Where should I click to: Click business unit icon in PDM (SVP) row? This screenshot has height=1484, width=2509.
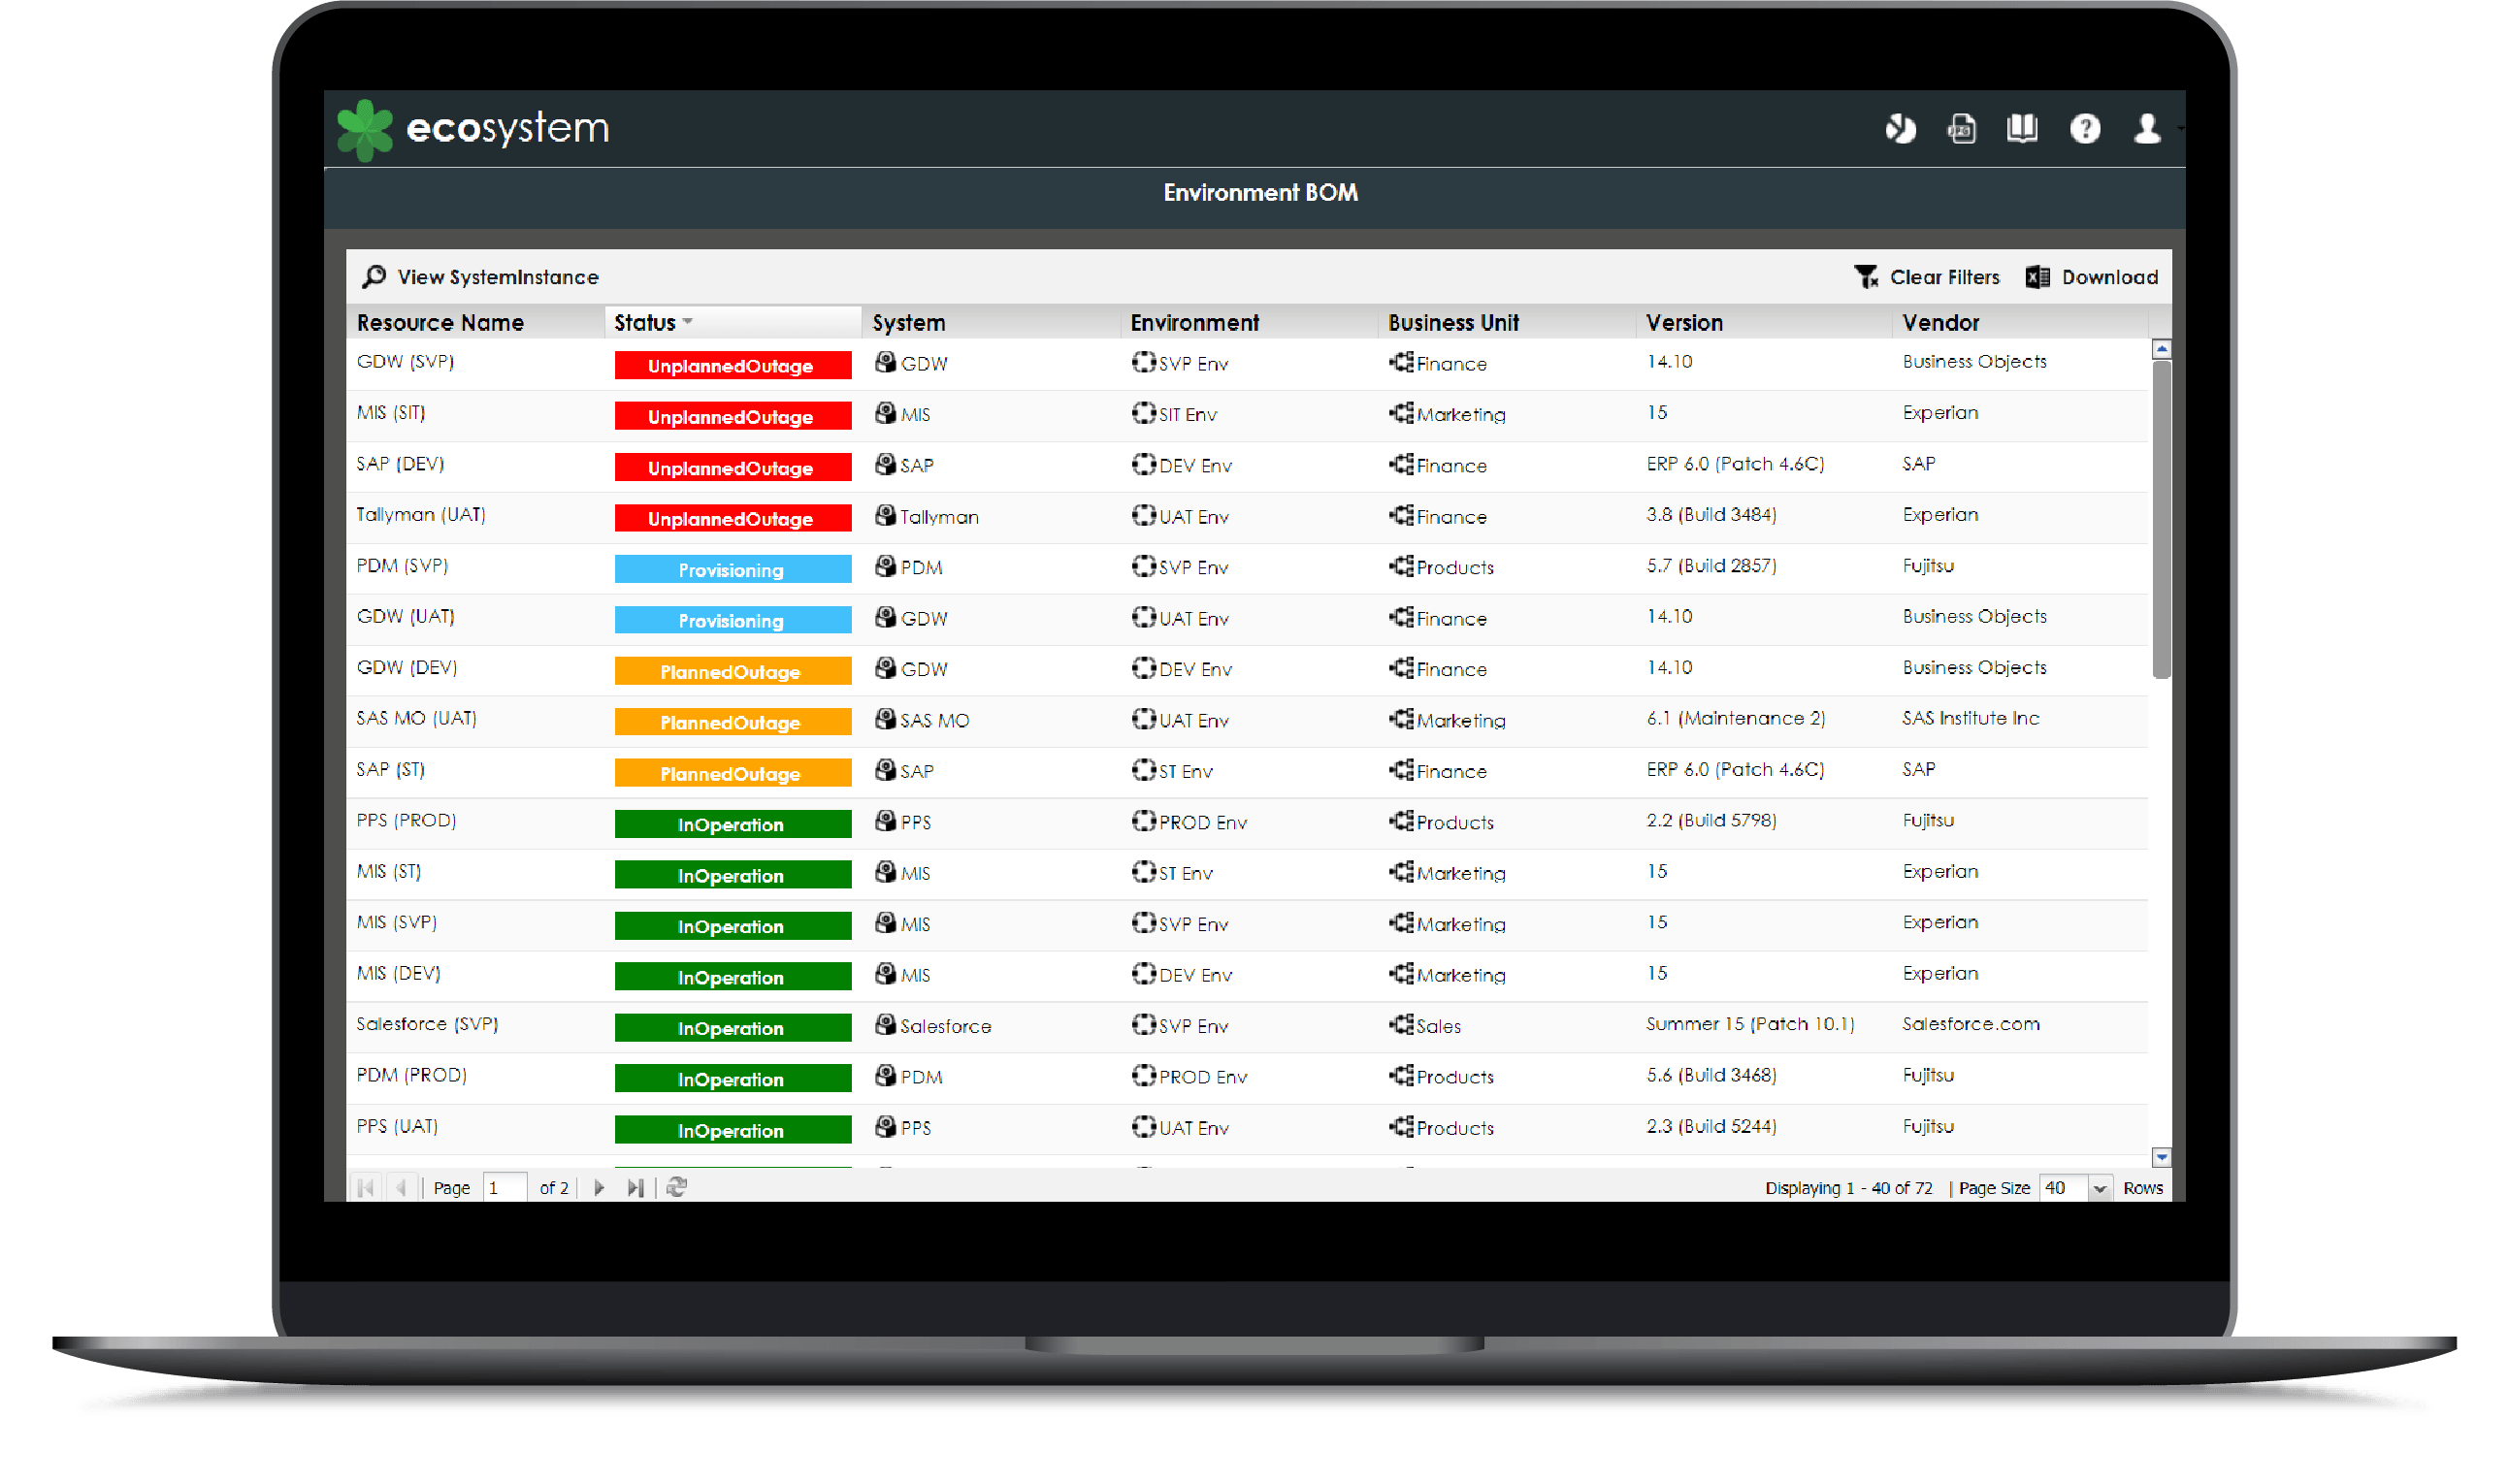[x=1401, y=566]
